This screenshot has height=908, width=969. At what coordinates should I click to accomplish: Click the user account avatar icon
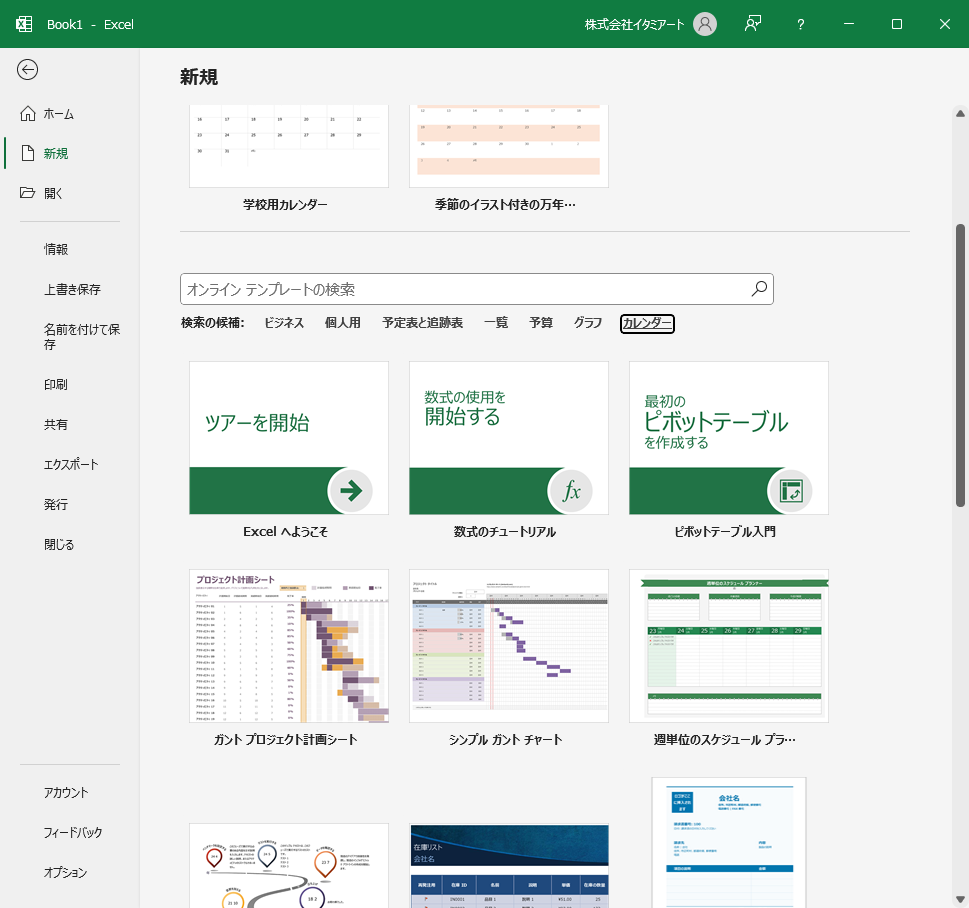point(705,24)
